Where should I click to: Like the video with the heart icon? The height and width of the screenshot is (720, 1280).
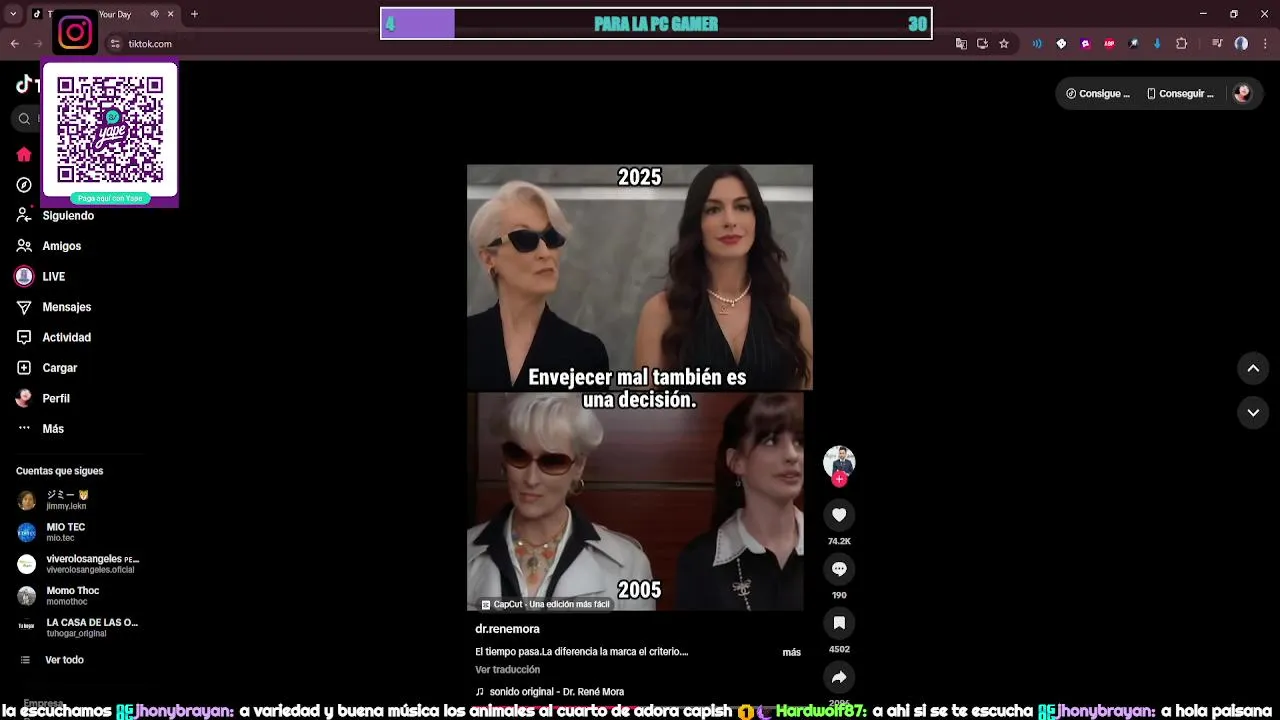pos(839,515)
